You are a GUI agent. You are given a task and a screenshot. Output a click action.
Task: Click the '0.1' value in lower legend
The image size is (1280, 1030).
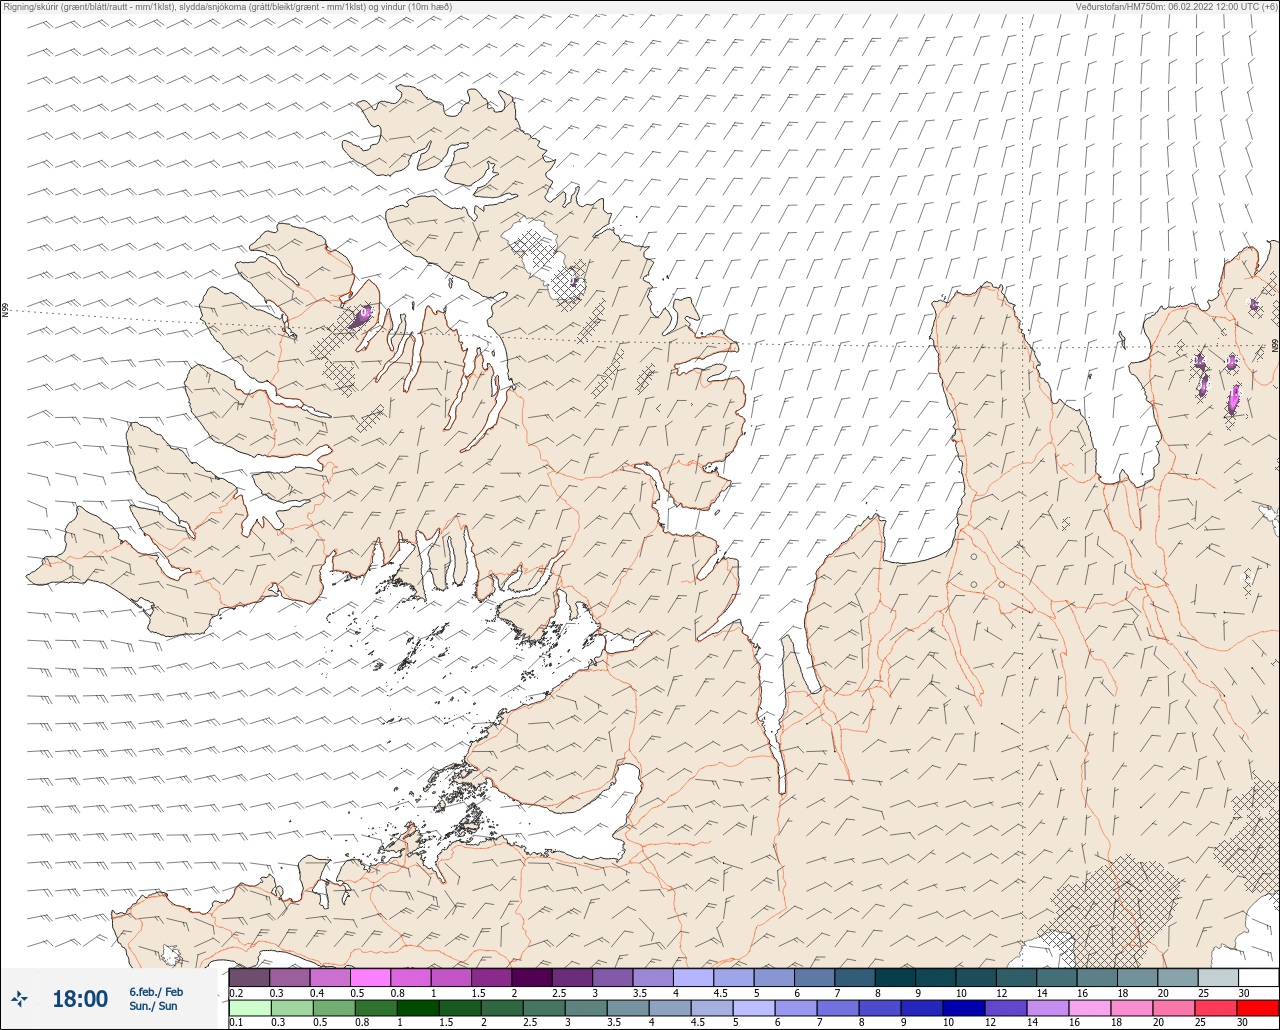point(236,1023)
